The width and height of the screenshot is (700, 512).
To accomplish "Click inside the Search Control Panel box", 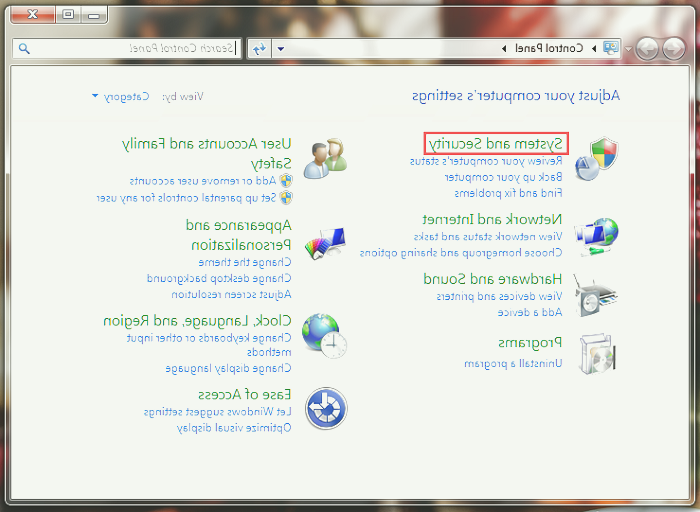I will point(130,48).
